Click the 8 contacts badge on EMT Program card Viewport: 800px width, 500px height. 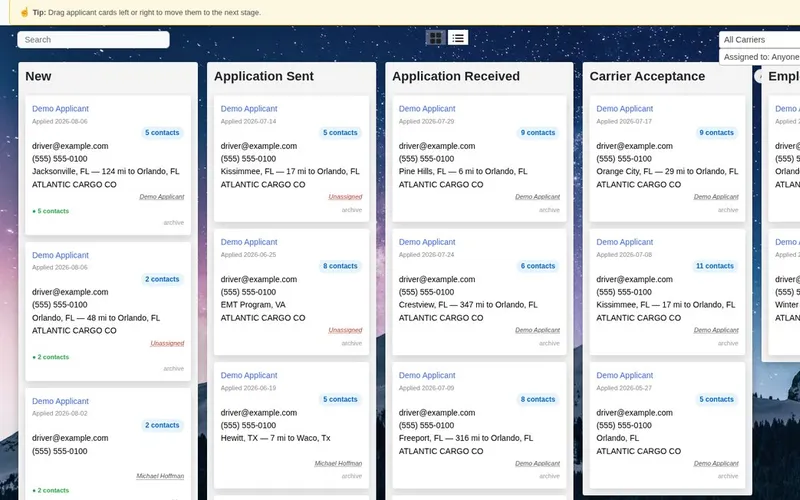coord(340,266)
